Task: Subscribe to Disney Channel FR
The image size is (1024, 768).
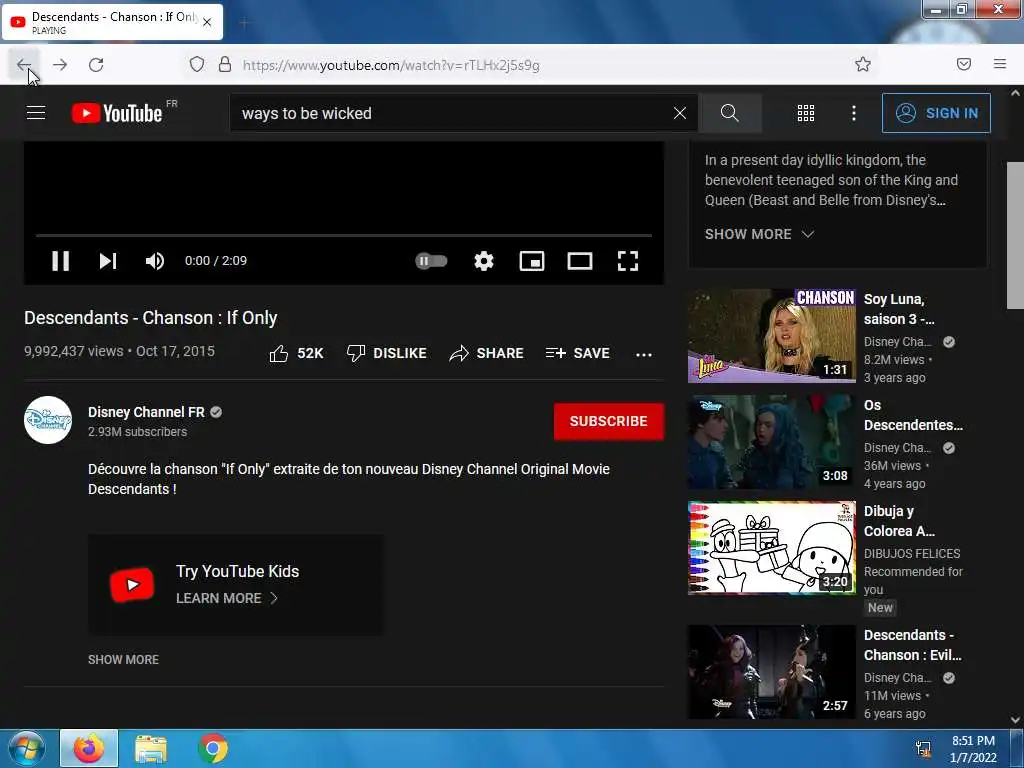Action: [609, 421]
